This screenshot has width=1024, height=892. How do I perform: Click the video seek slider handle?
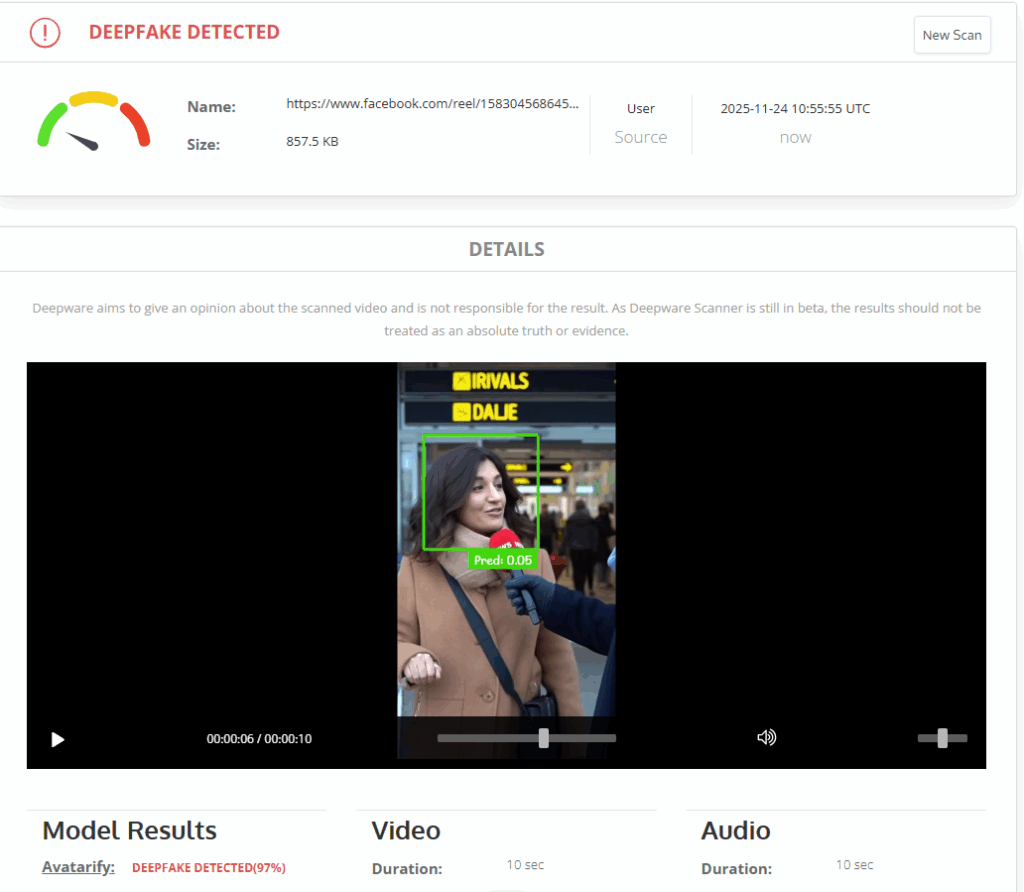point(544,738)
